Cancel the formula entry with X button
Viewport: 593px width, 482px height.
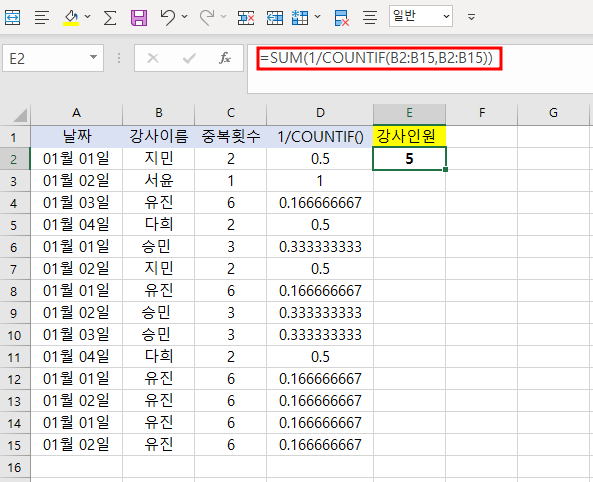(153, 58)
